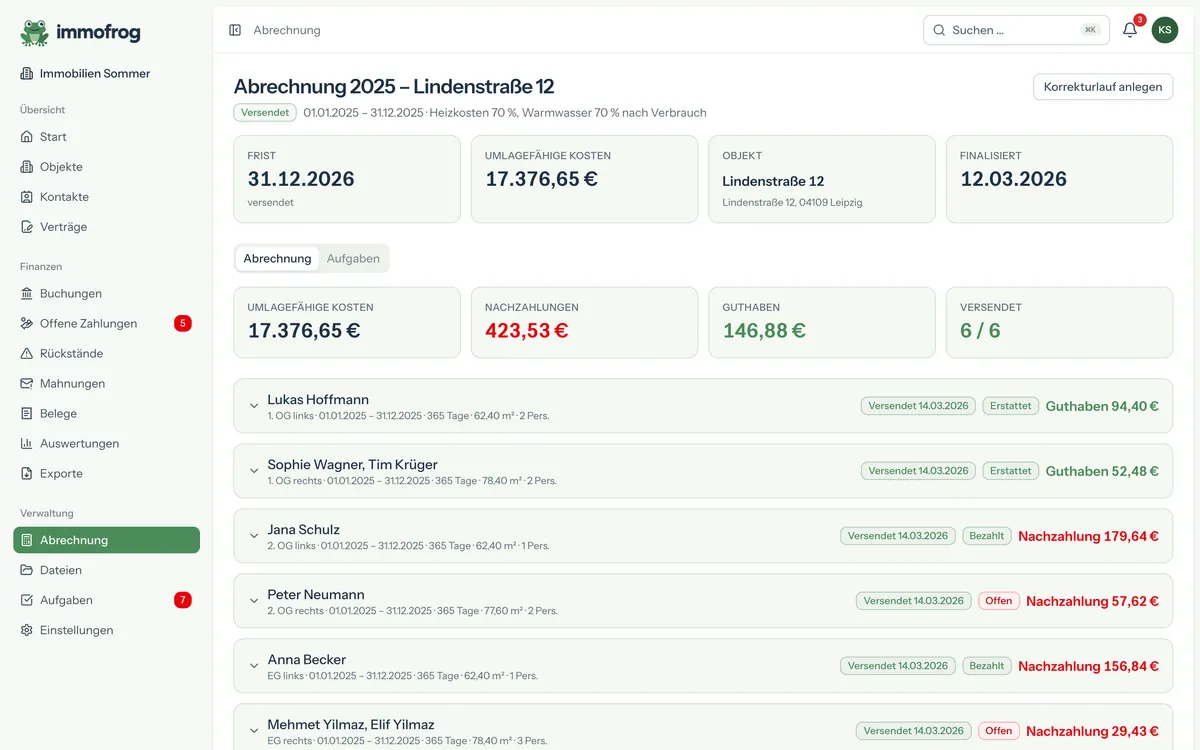This screenshot has width=1200, height=750.
Task: Click the Exporte file icon
Action: (27, 474)
